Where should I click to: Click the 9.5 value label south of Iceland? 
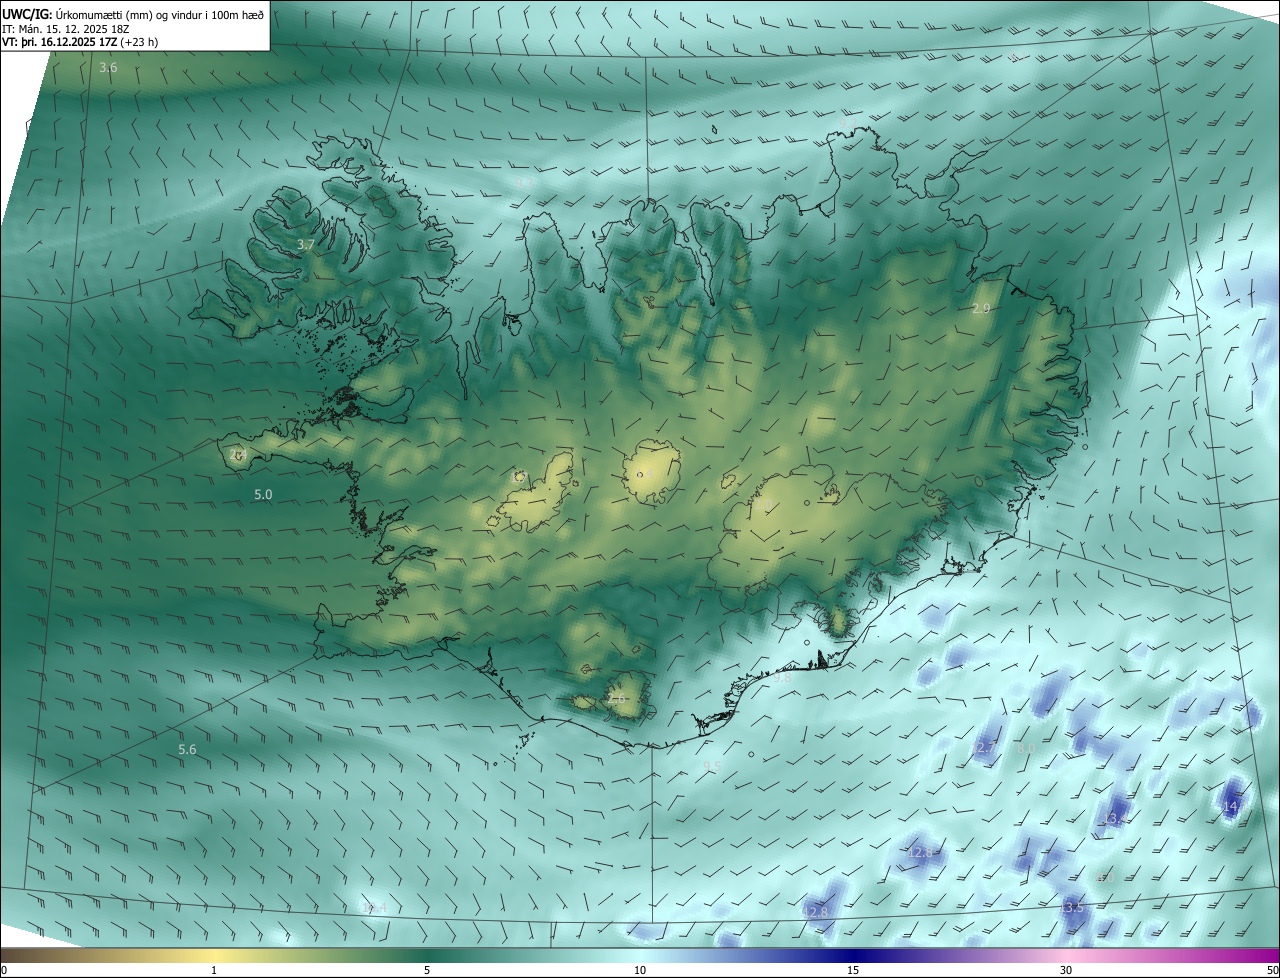(x=712, y=767)
